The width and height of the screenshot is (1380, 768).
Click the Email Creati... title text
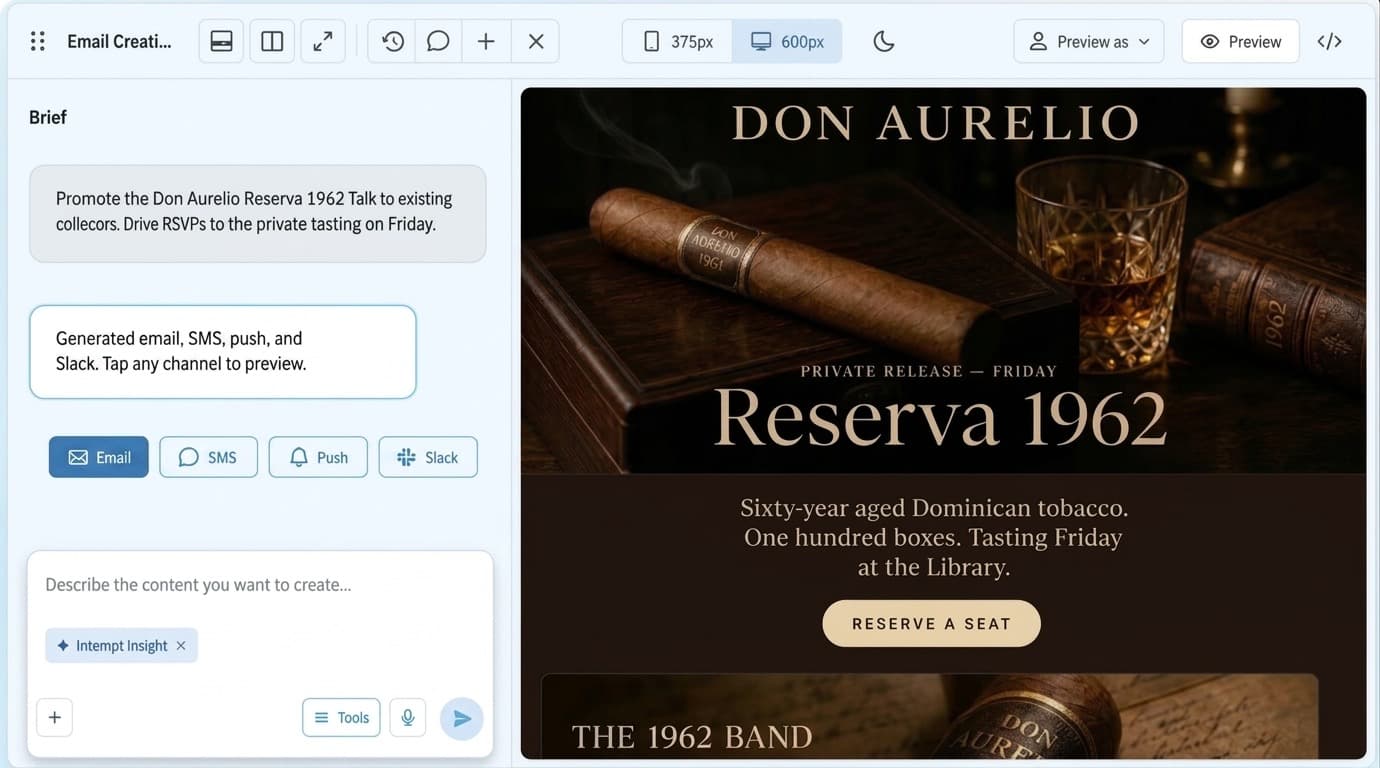119,41
